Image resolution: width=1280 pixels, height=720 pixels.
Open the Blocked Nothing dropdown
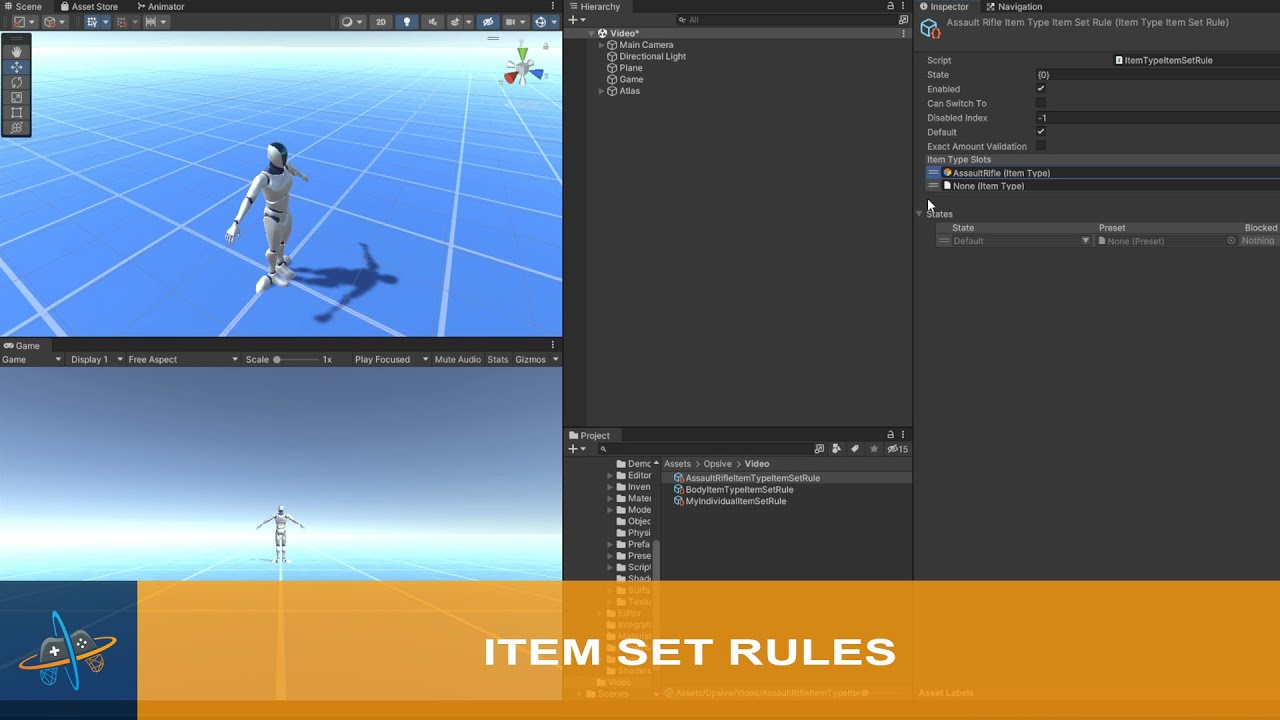(1259, 241)
